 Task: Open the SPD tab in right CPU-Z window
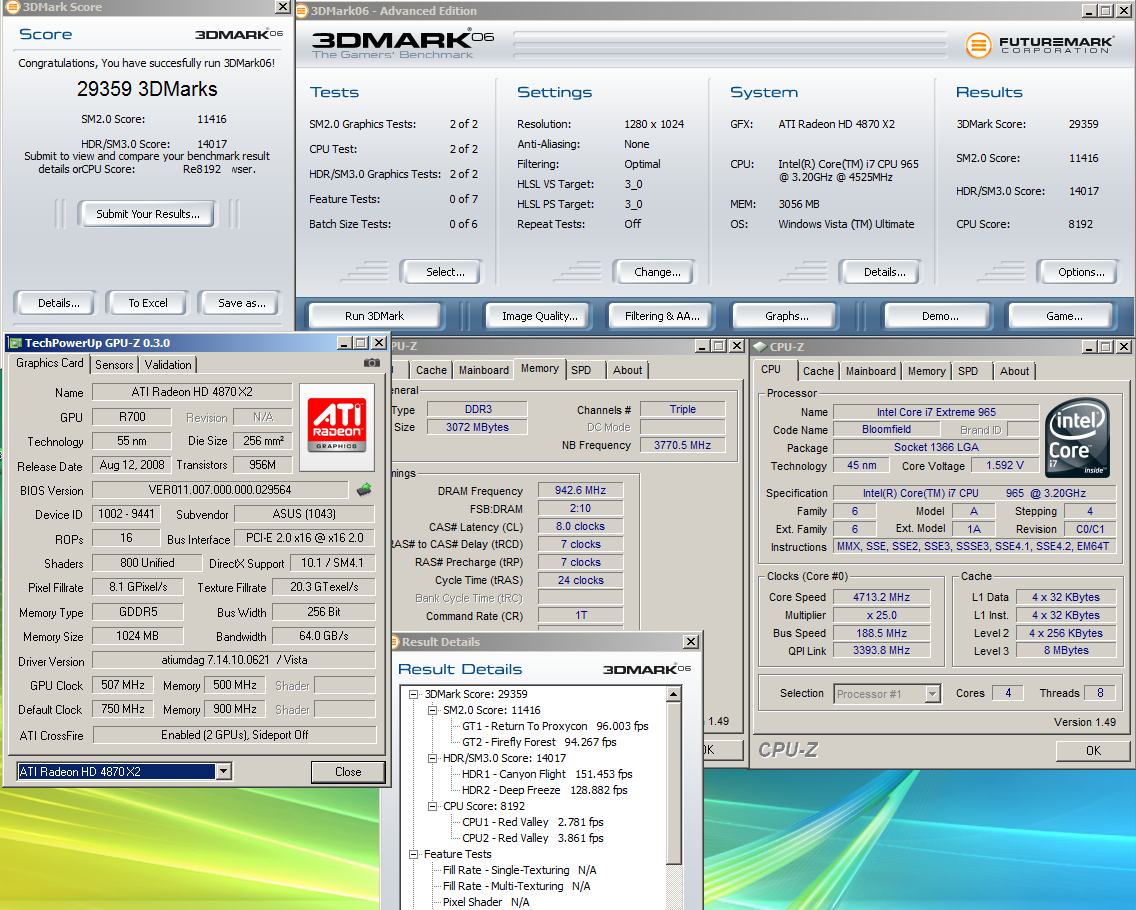coord(968,371)
